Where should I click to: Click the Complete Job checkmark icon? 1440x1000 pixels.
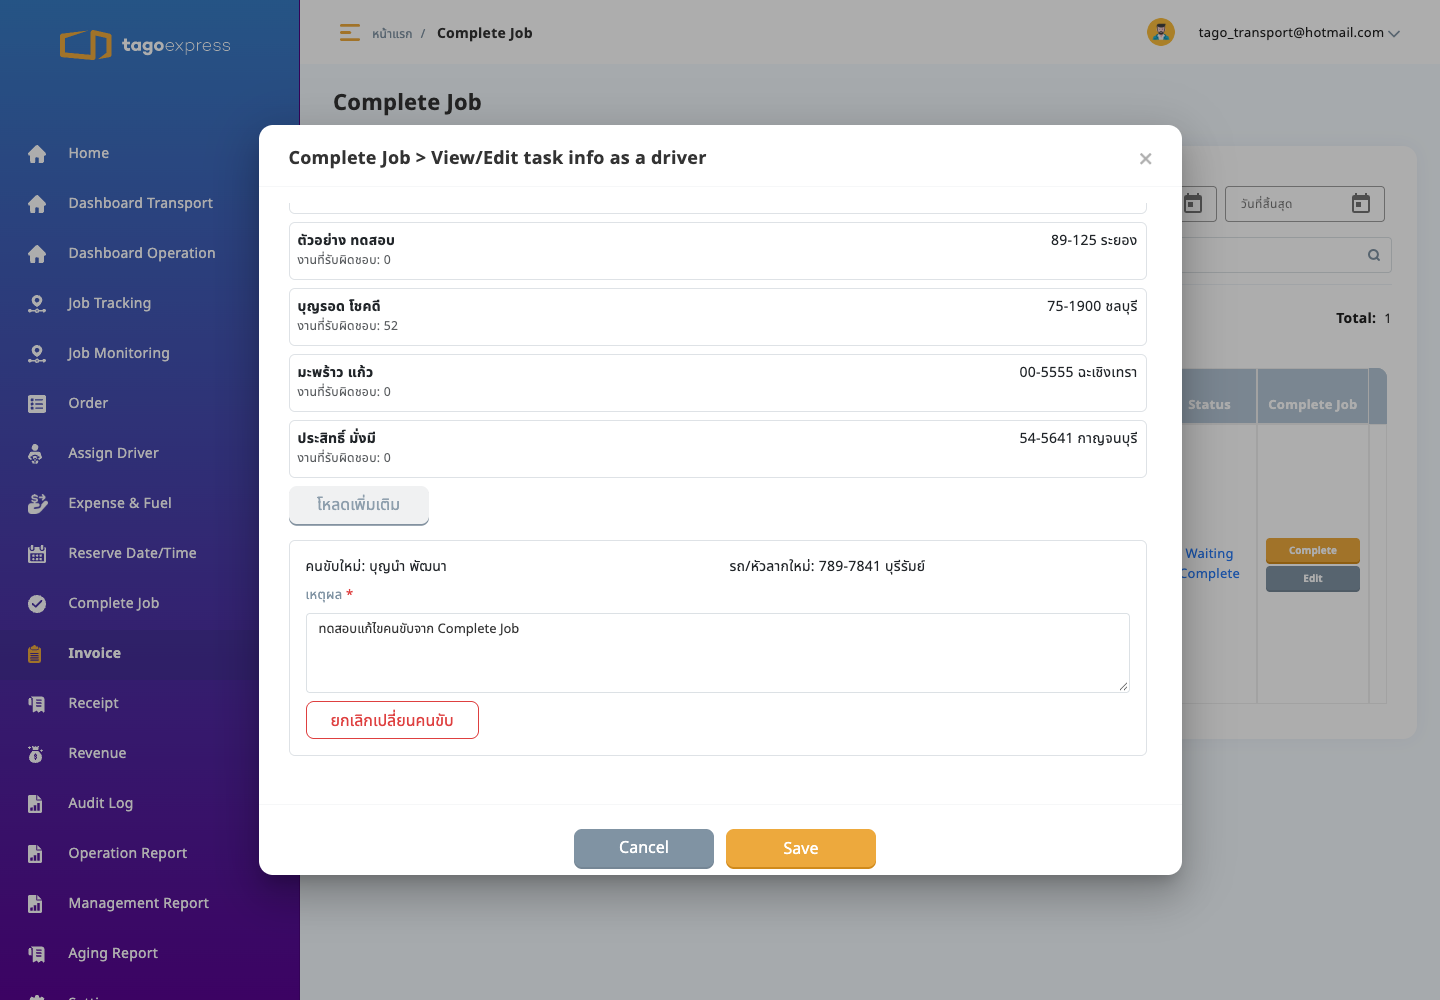(x=37, y=603)
